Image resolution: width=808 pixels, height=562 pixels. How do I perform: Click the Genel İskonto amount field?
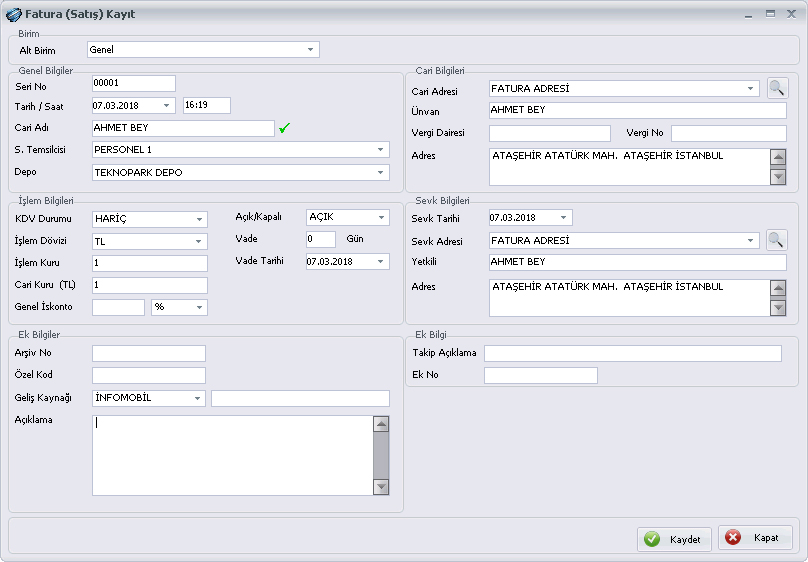[x=119, y=307]
